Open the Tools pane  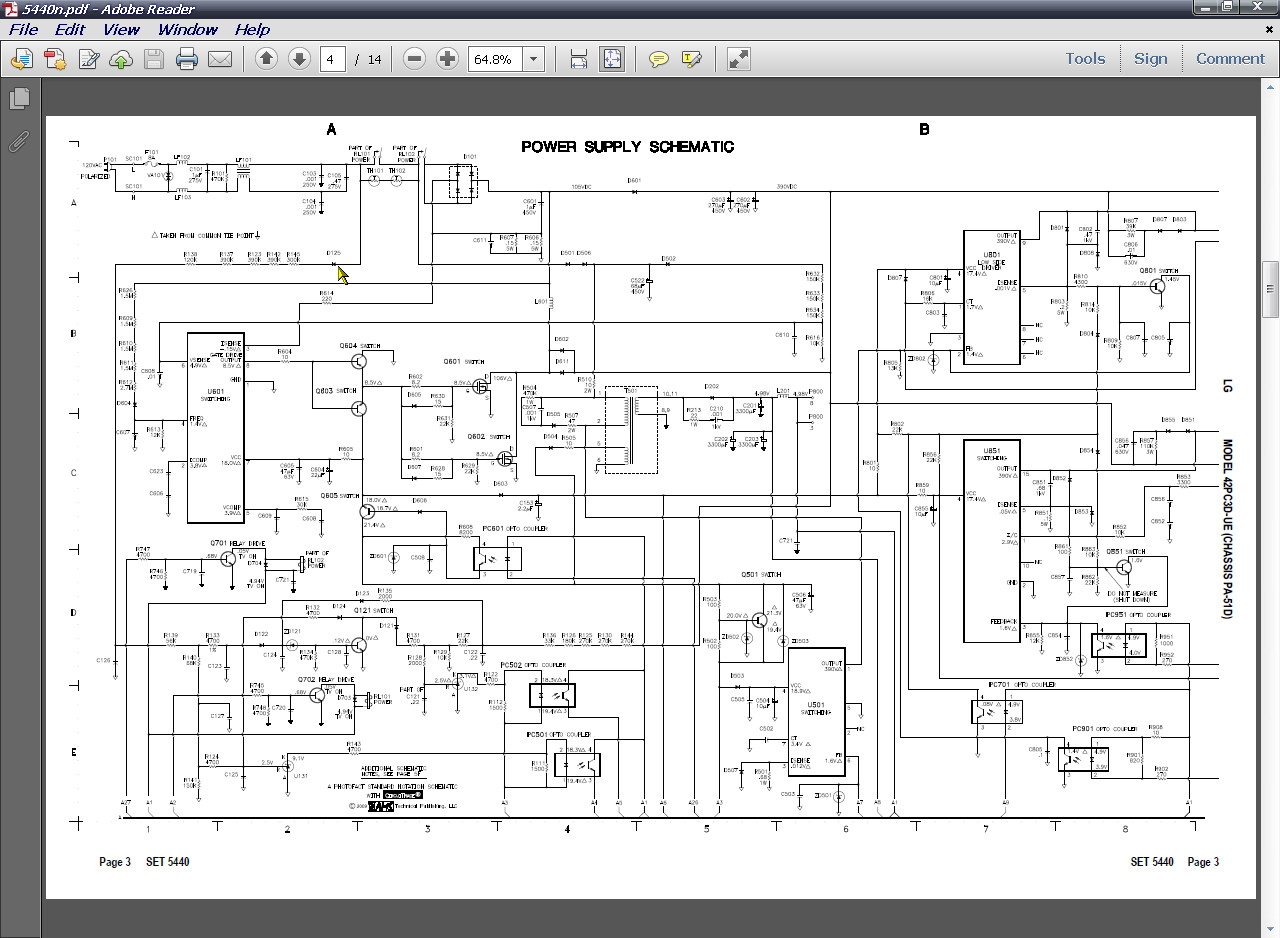(1085, 59)
